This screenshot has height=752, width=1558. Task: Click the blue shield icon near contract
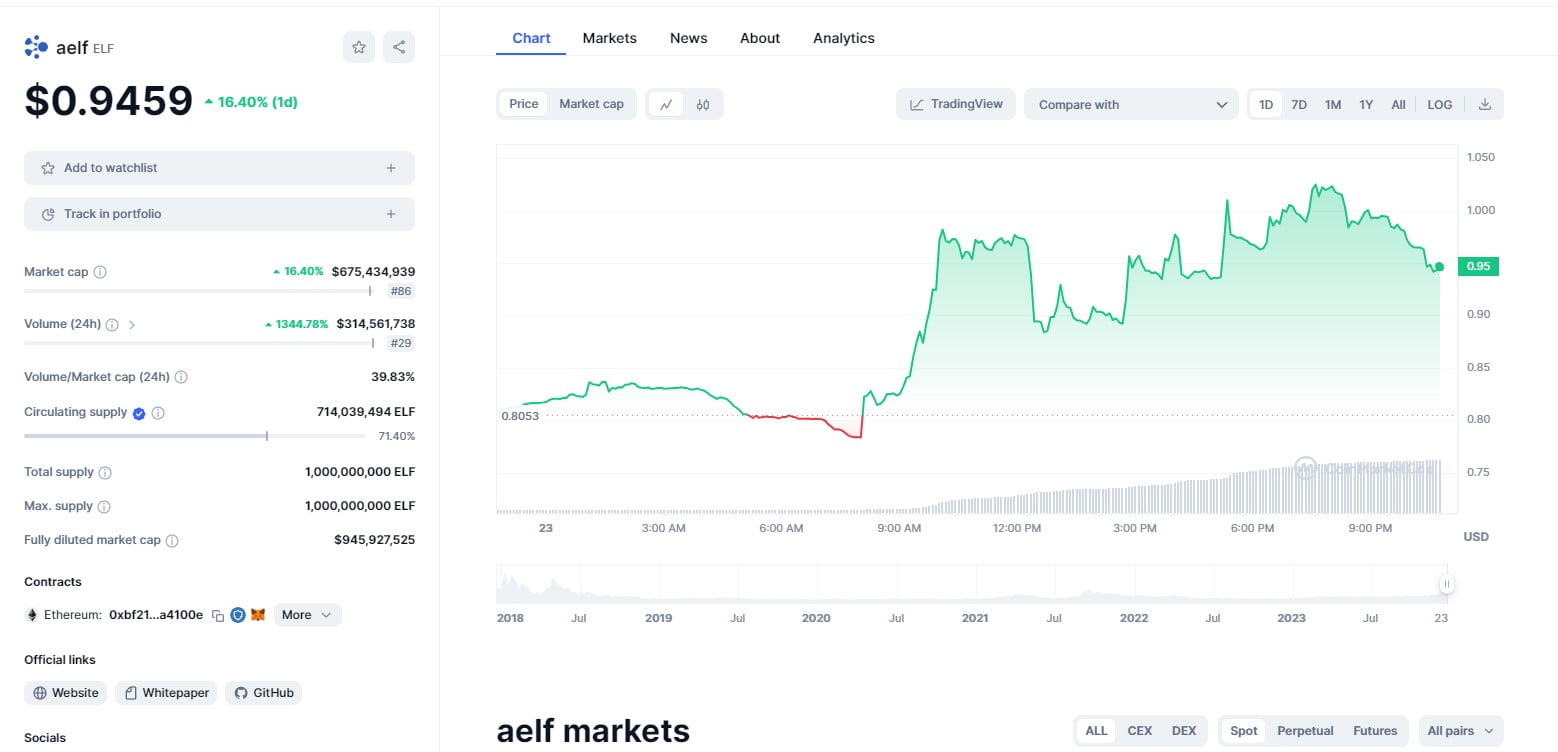(238, 615)
